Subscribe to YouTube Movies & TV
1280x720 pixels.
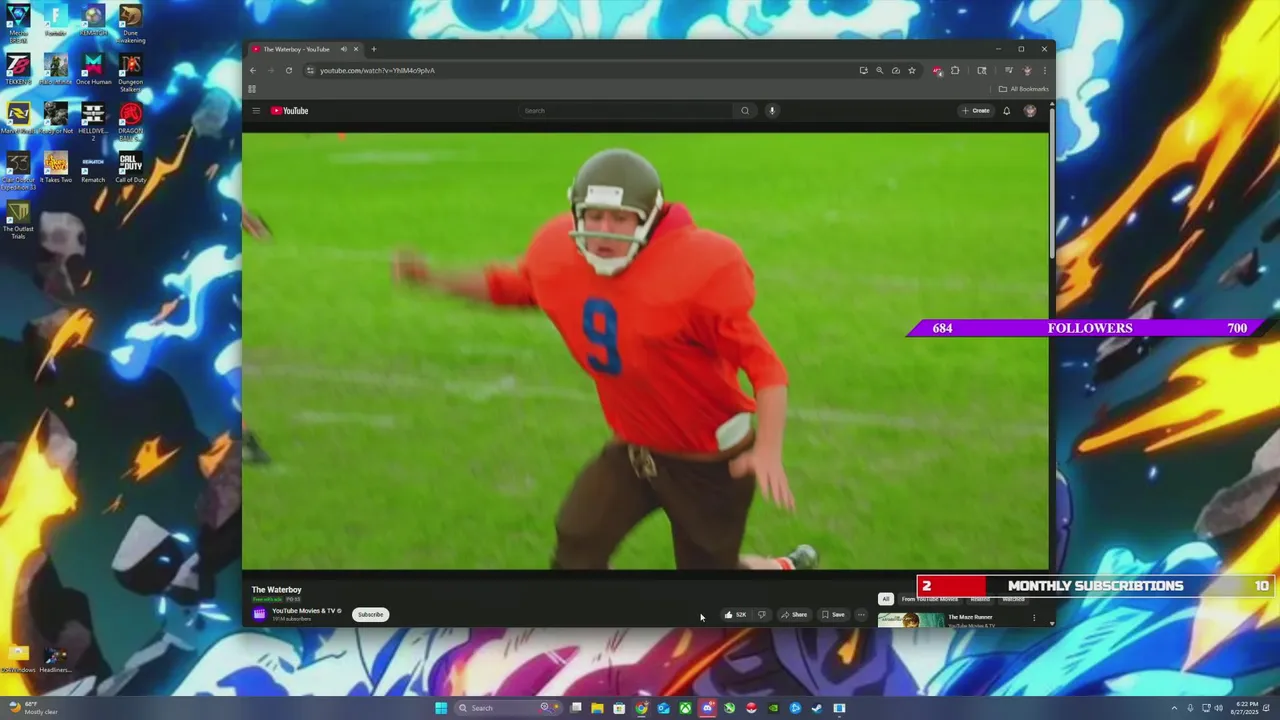point(370,615)
